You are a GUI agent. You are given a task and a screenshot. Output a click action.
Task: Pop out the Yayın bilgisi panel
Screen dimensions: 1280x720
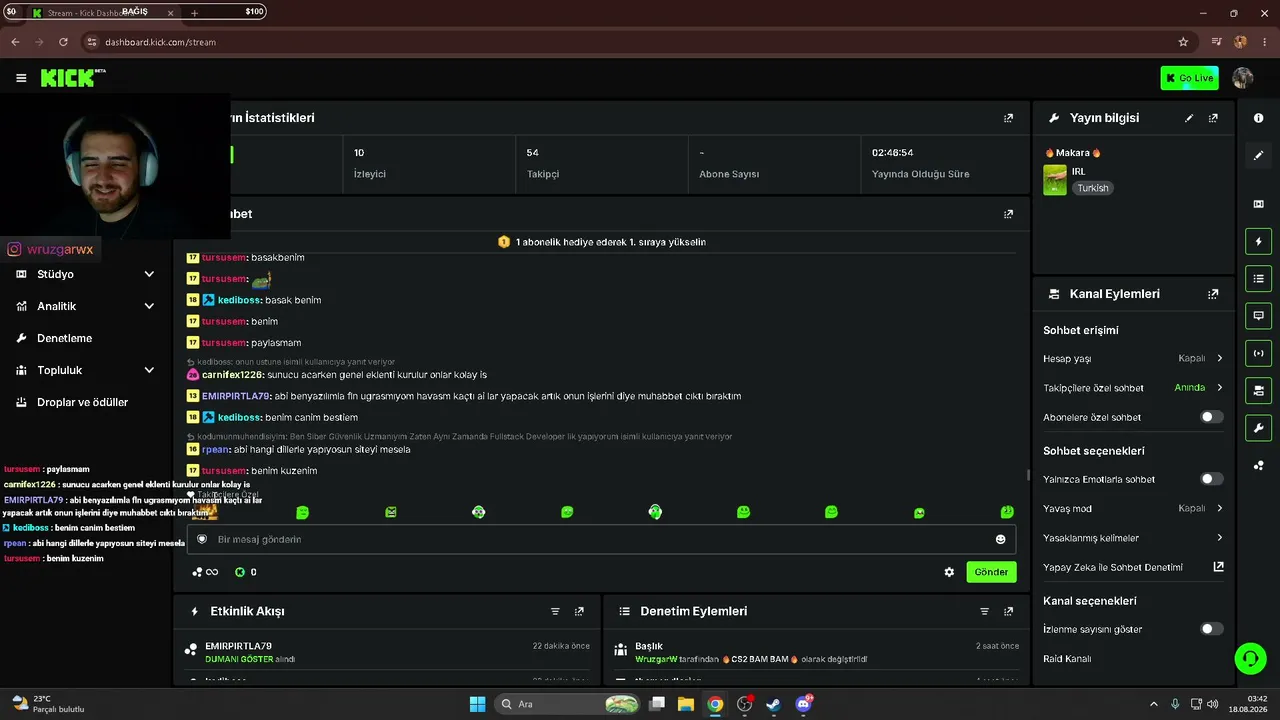pos(1213,118)
